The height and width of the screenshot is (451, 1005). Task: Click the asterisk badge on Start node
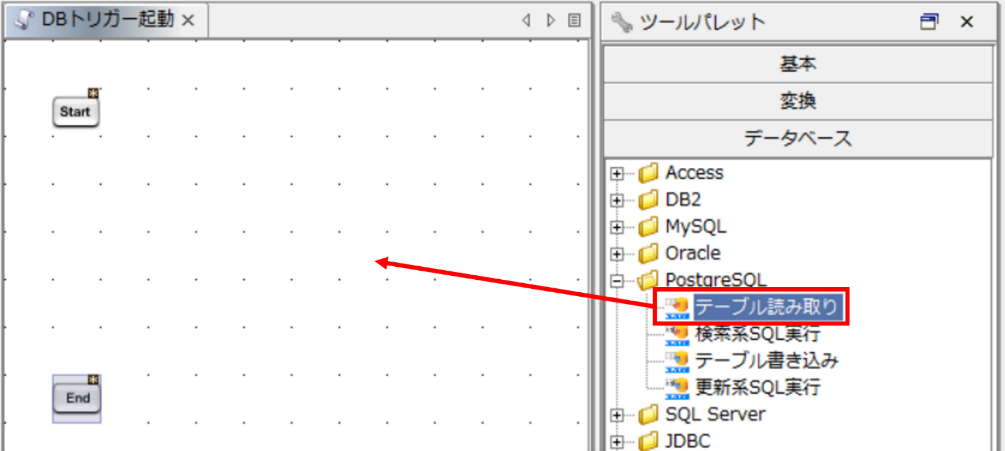[x=94, y=94]
